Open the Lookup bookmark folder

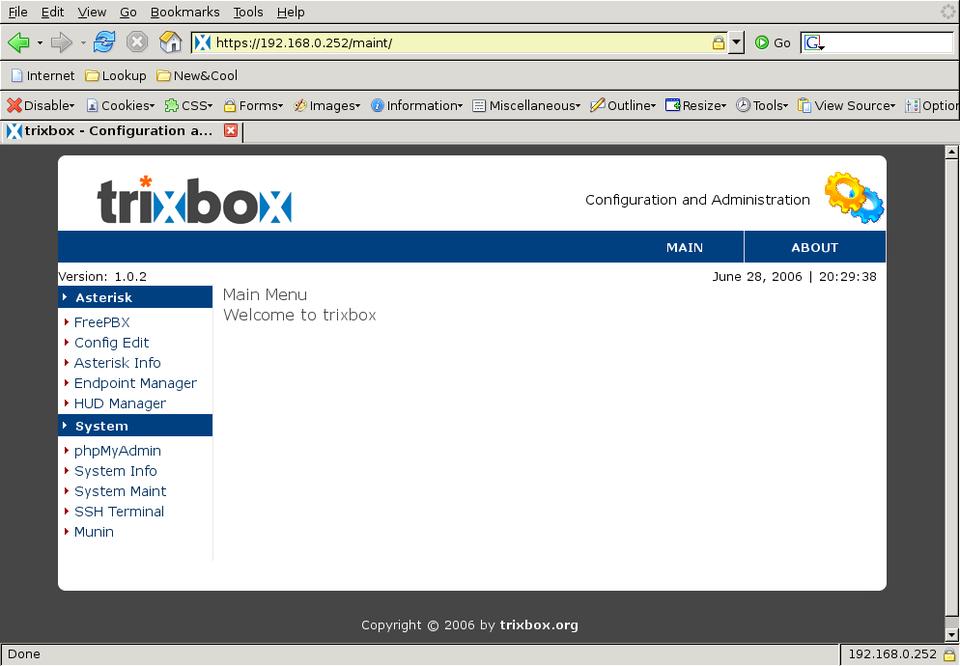(x=116, y=75)
